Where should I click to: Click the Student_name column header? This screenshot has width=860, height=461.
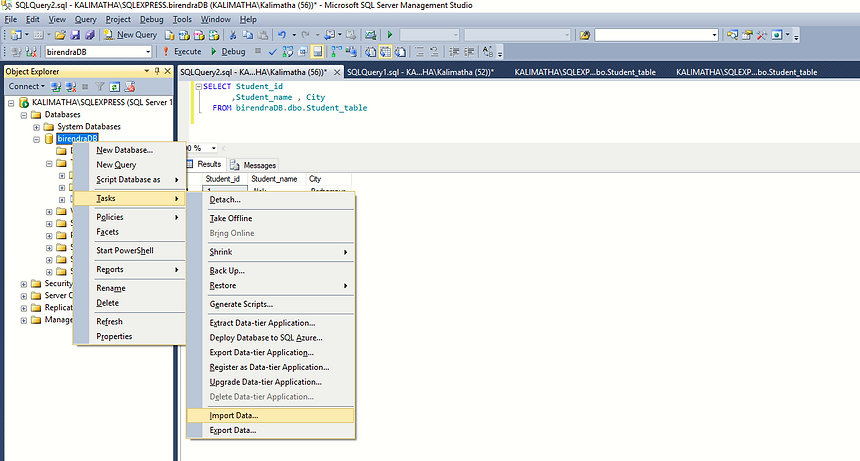[x=274, y=179]
